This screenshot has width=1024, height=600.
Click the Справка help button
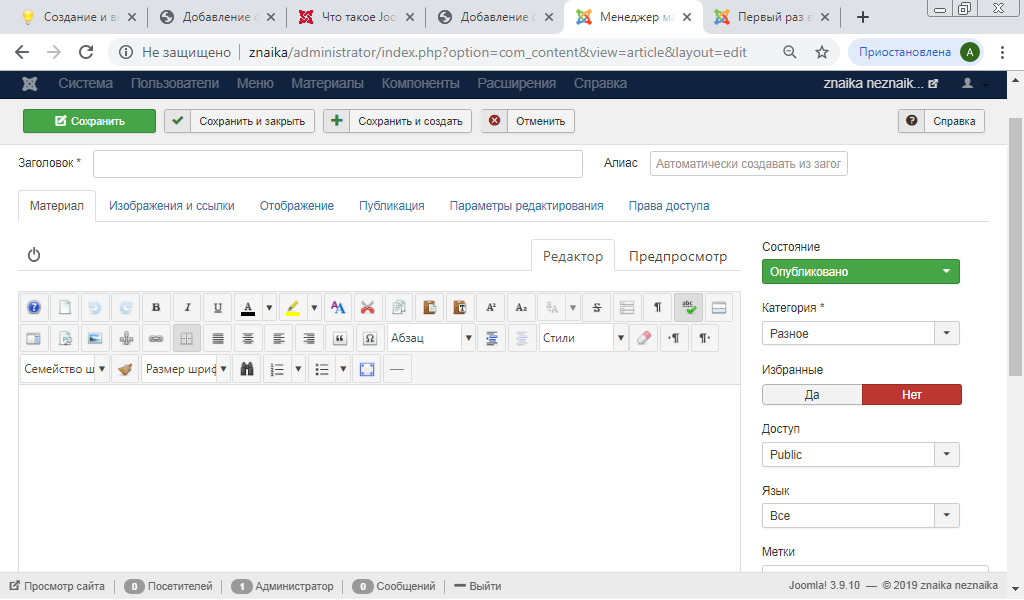tap(942, 121)
